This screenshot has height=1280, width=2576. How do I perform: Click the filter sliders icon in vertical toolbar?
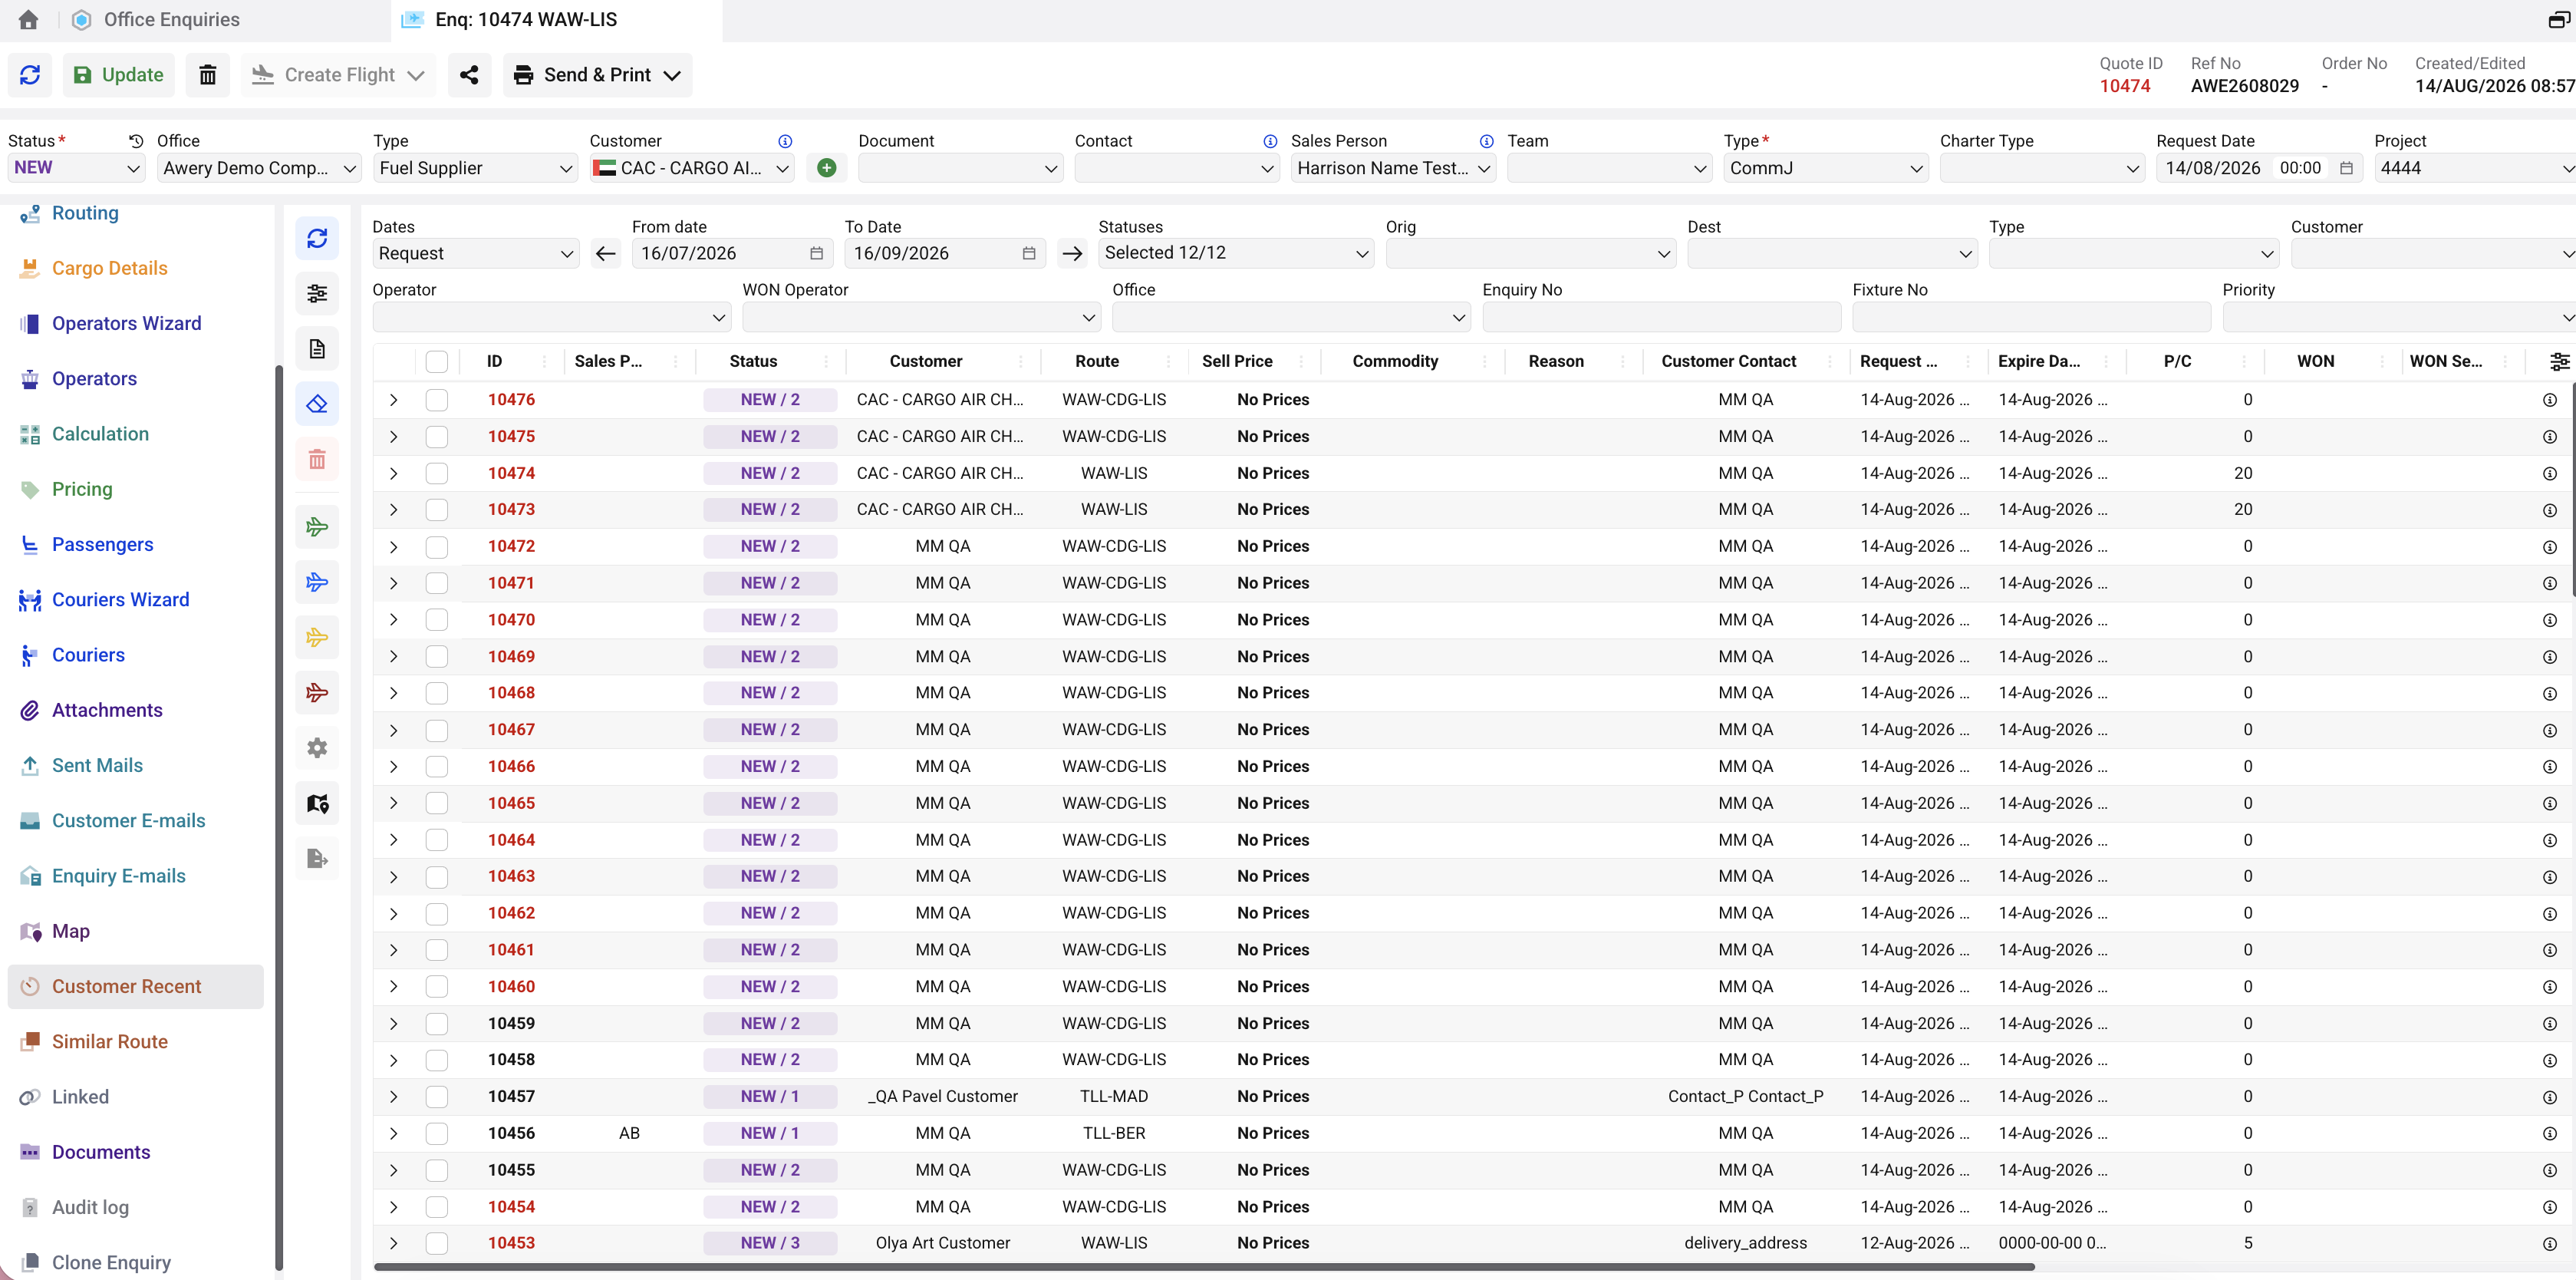pos(317,293)
